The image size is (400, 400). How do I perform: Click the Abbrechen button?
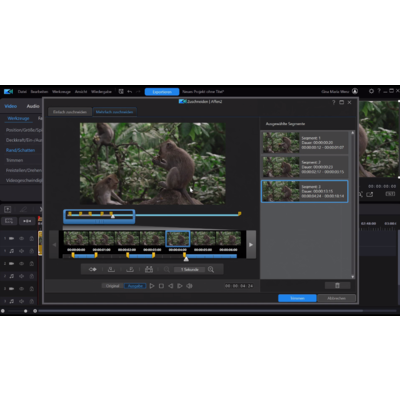pyautogui.click(x=337, y=298)
